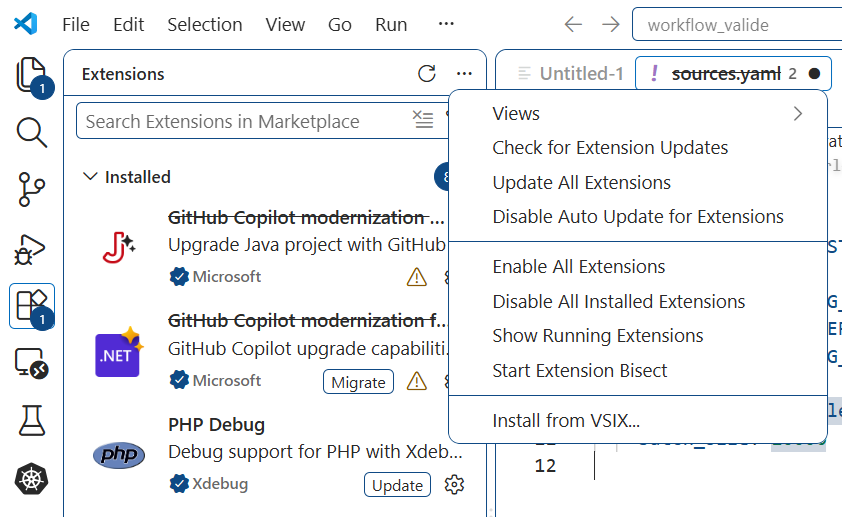Choose Check for Extension Updates
Image resolution: width=842 pixels, height=517 pixels.
[x=637, y=148]
